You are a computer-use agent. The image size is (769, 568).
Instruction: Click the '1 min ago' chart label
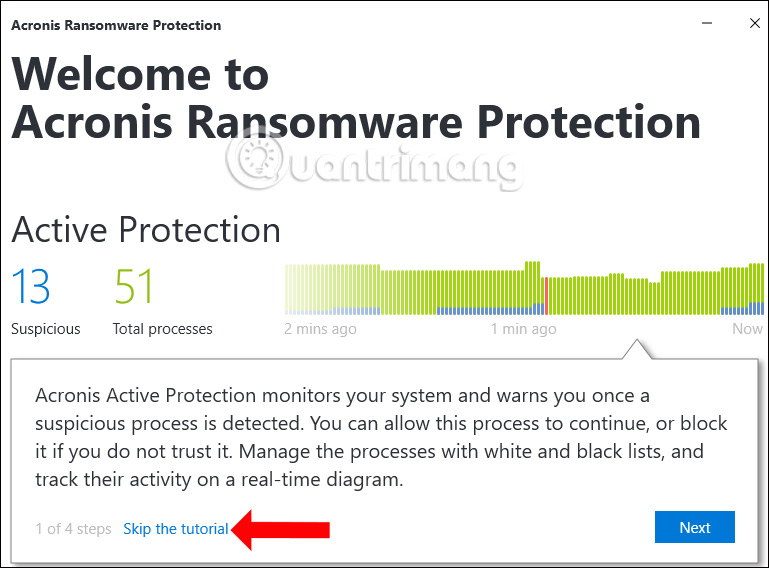[523, 328]
